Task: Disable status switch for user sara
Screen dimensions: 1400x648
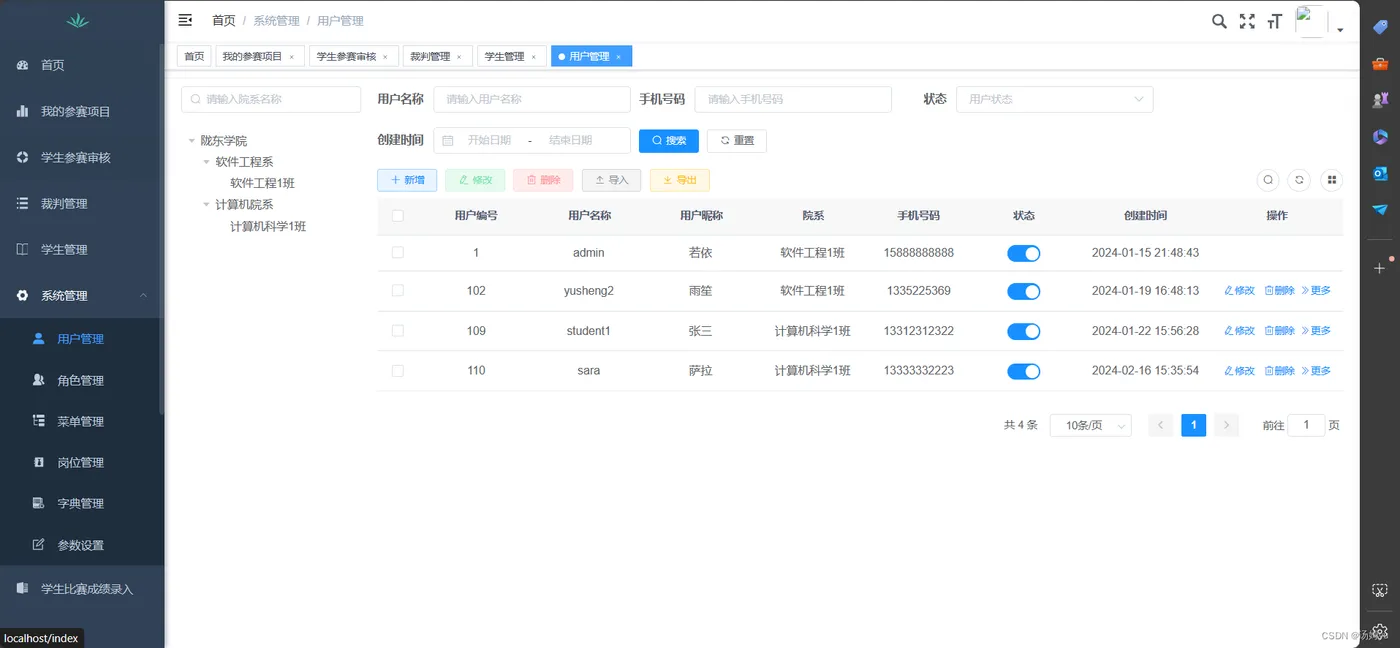Action: coord(1023,371)
